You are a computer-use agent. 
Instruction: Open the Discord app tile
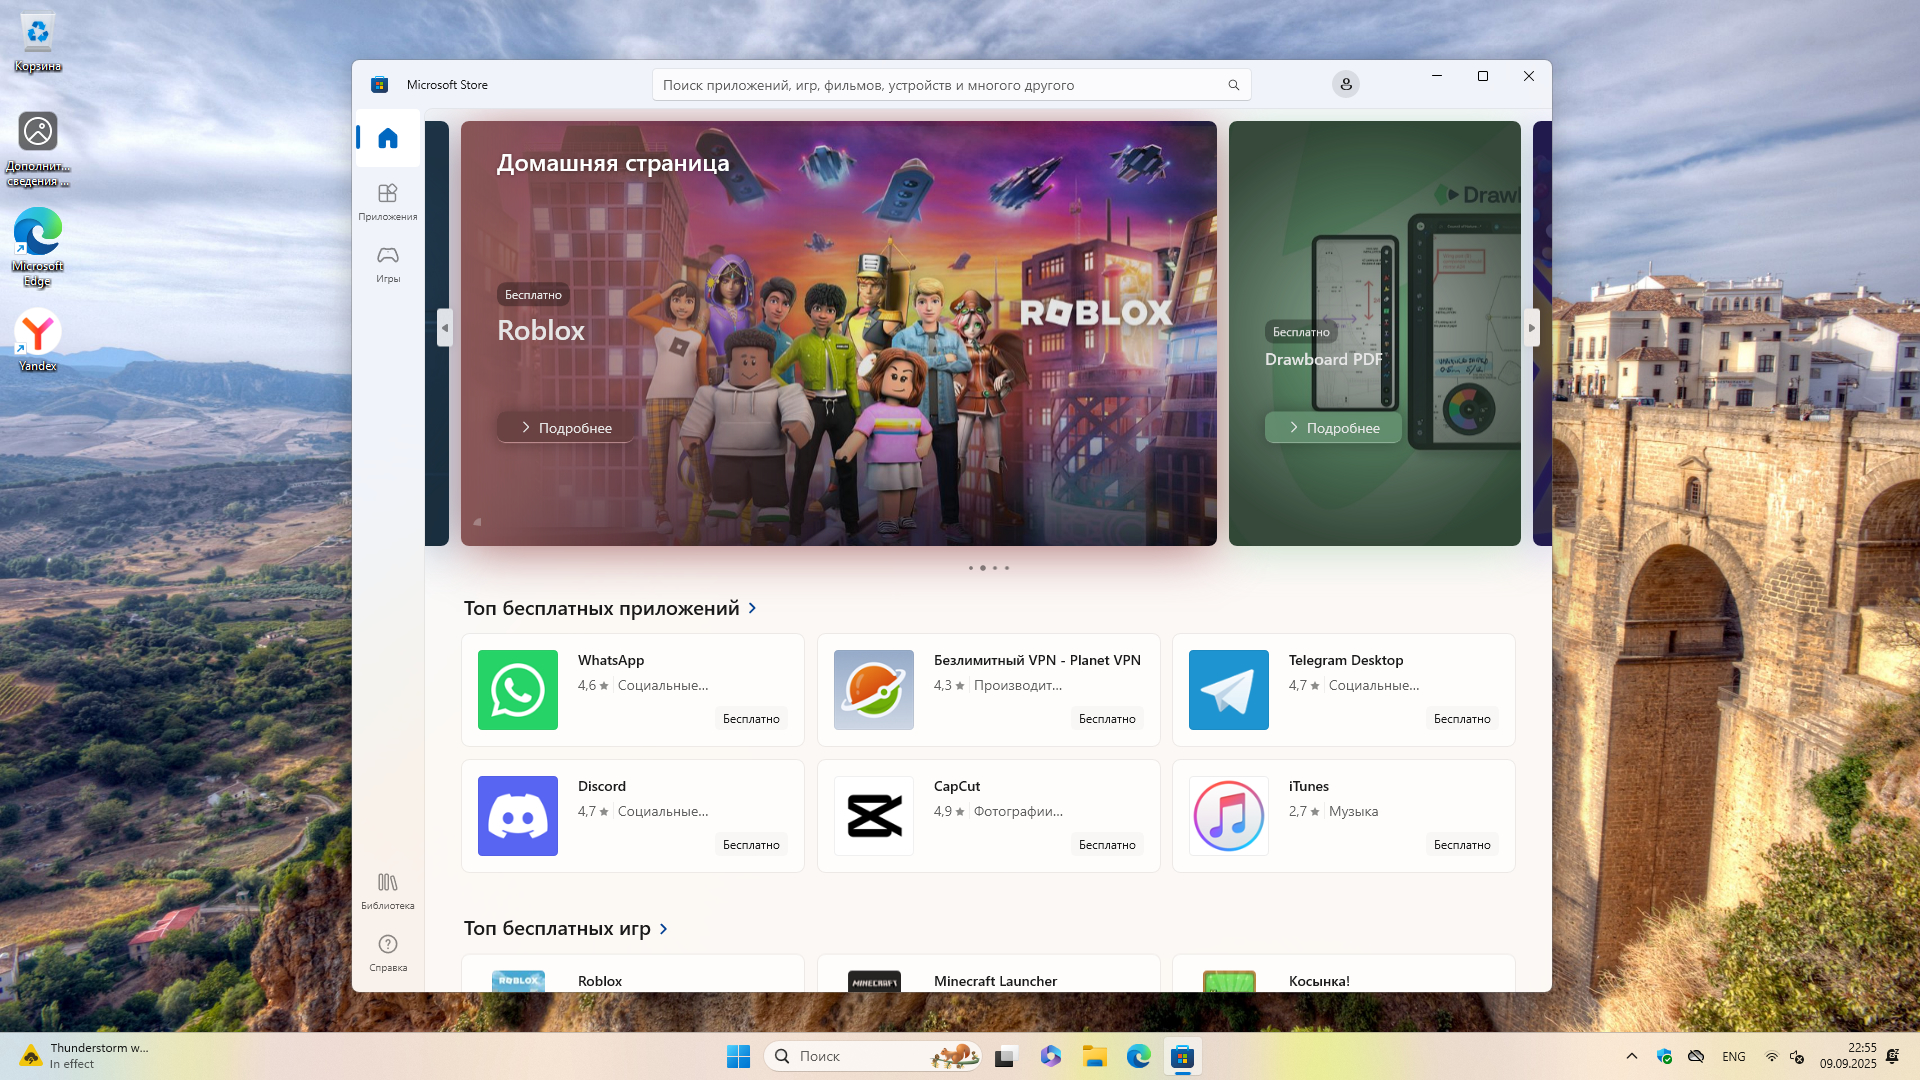632,816
